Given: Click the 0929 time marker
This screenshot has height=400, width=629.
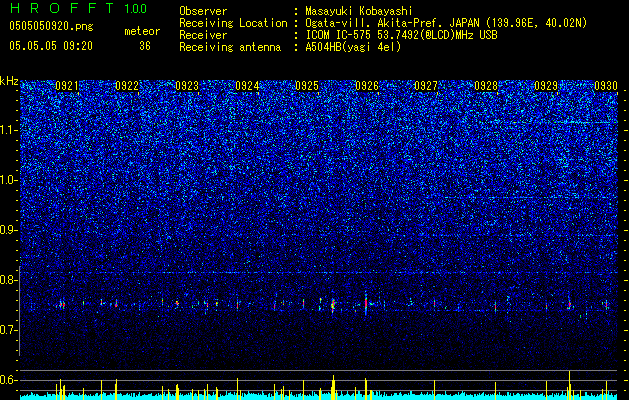Looking at the screenshot, I should click(546, 86).
